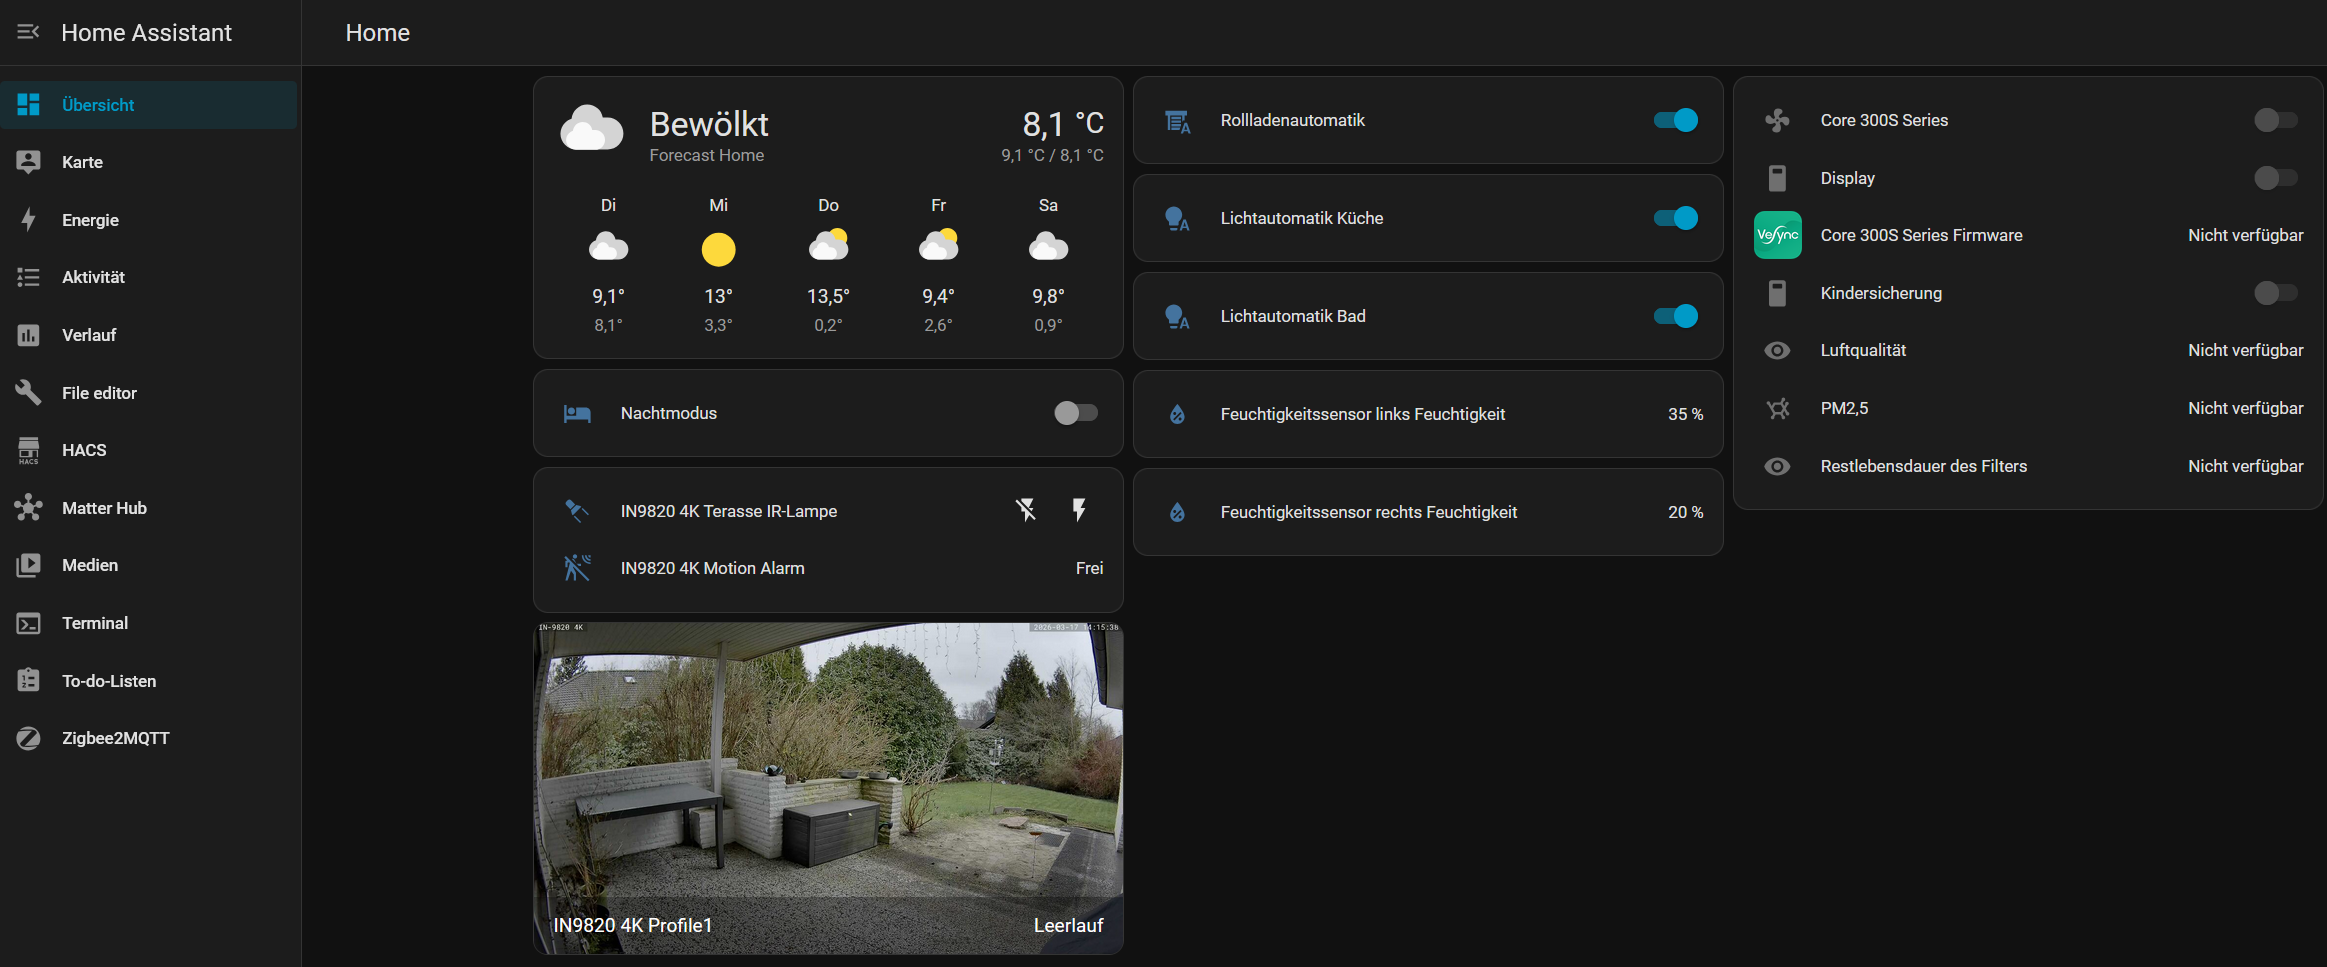This screenshot has width=2327, height=967.
Task: Click the Motion Alarm running-person icon
Action: [577, 568]
